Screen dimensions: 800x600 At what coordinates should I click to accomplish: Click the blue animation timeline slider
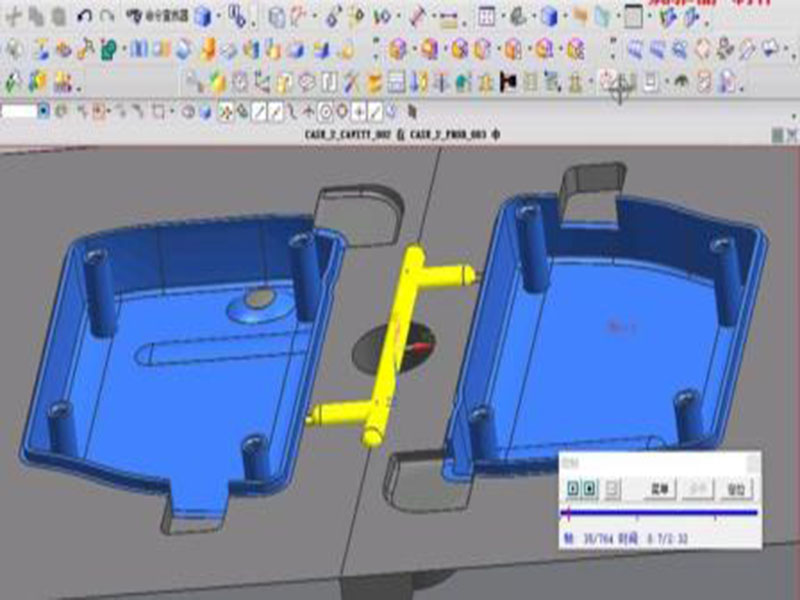click(x=660, y=513)
